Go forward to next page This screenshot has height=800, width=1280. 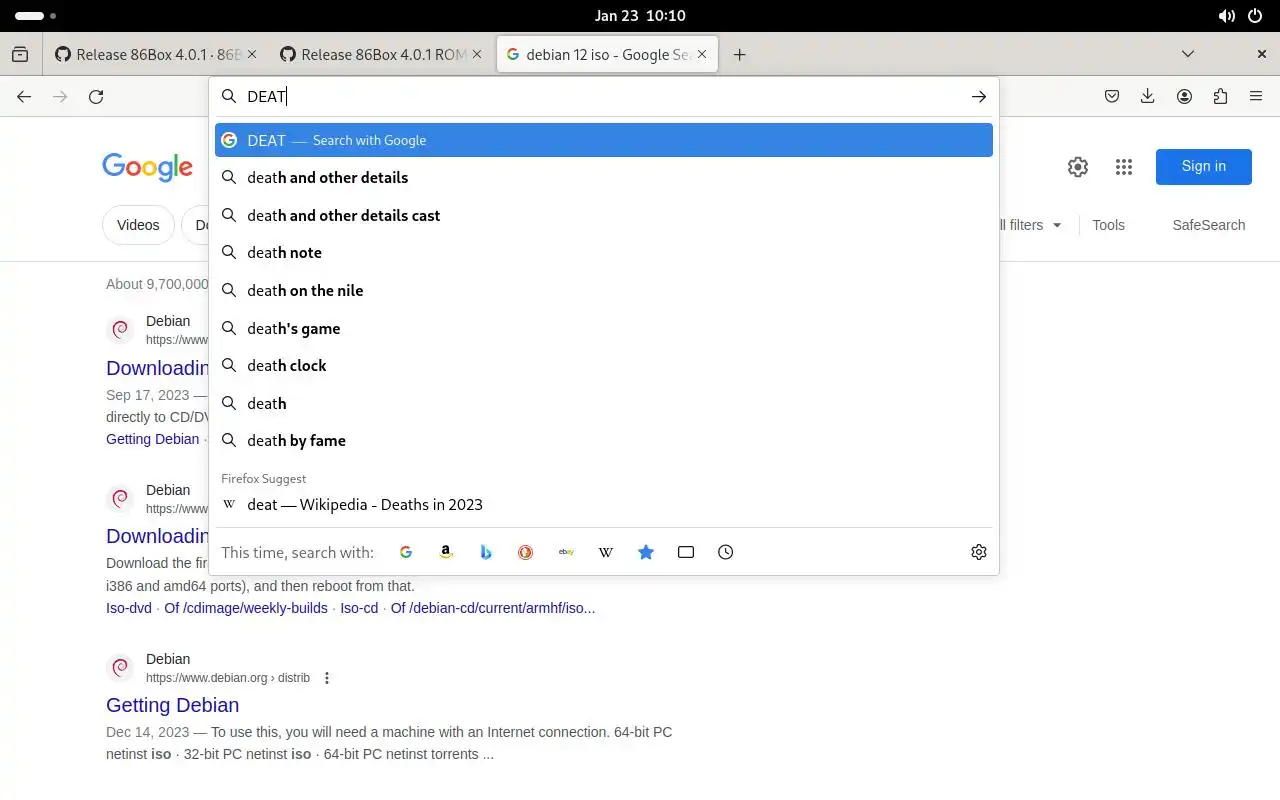pos(60,97)
